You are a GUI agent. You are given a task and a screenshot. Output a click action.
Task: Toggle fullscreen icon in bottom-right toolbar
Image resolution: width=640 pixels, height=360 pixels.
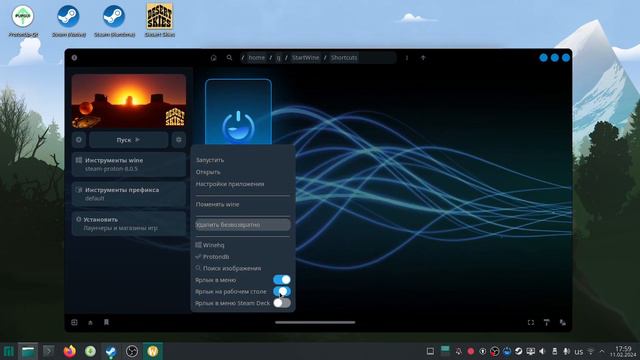531,322
